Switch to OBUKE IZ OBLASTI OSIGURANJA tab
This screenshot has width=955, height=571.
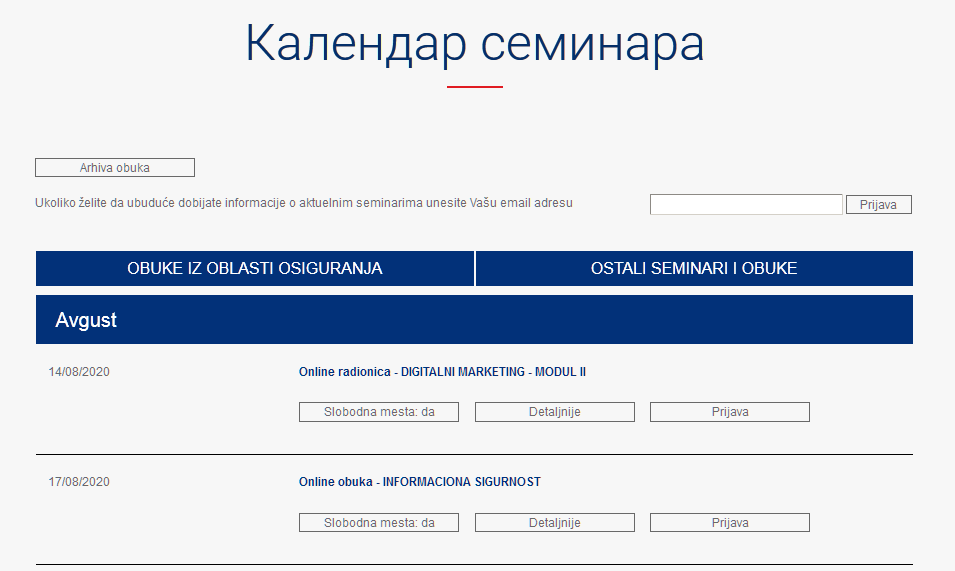[x=255, y=268]
